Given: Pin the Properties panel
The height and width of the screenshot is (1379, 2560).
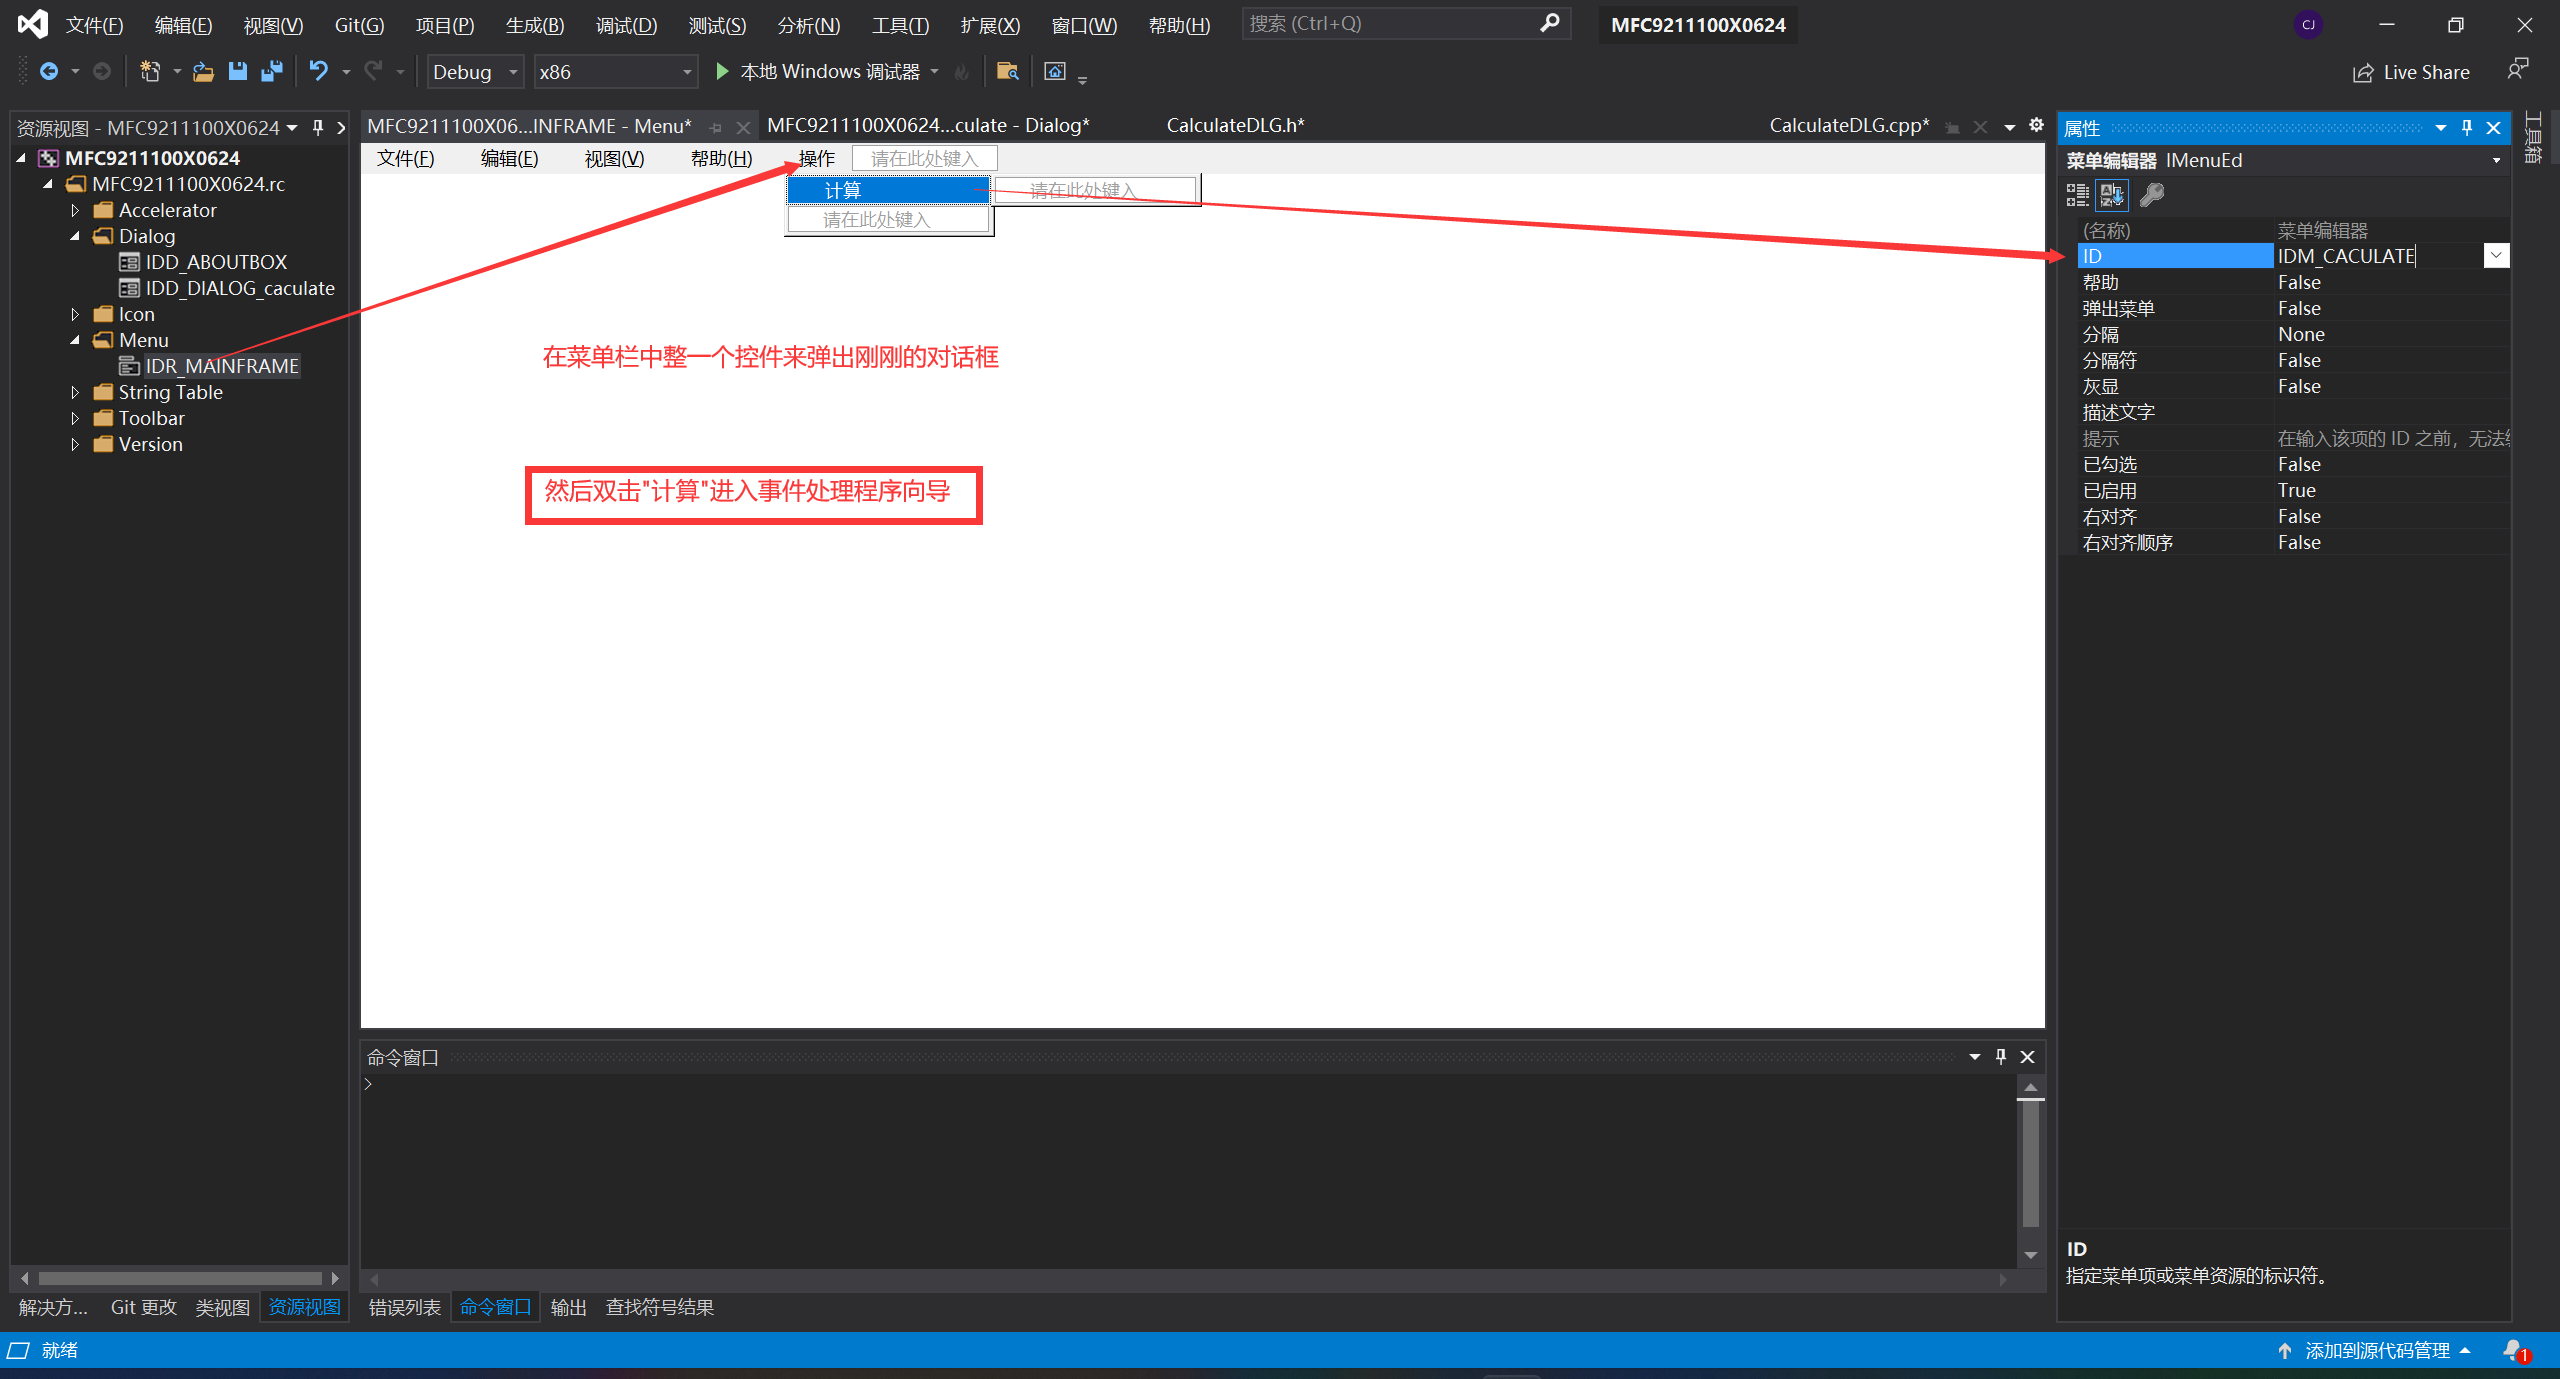Looking at the screenshot, I should [x=2467, y=127].
